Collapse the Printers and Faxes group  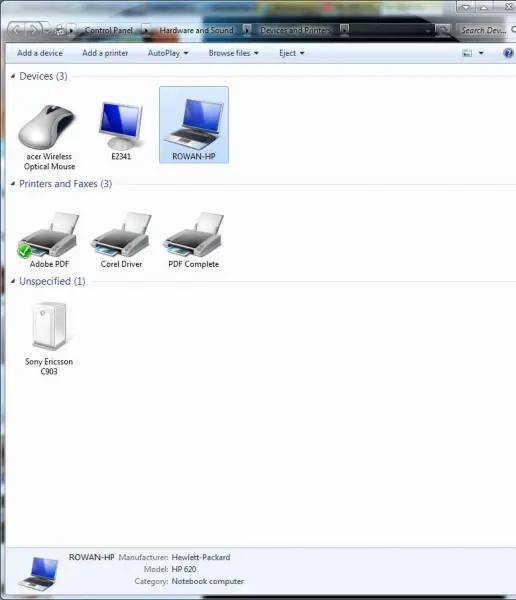click(13, 184)
